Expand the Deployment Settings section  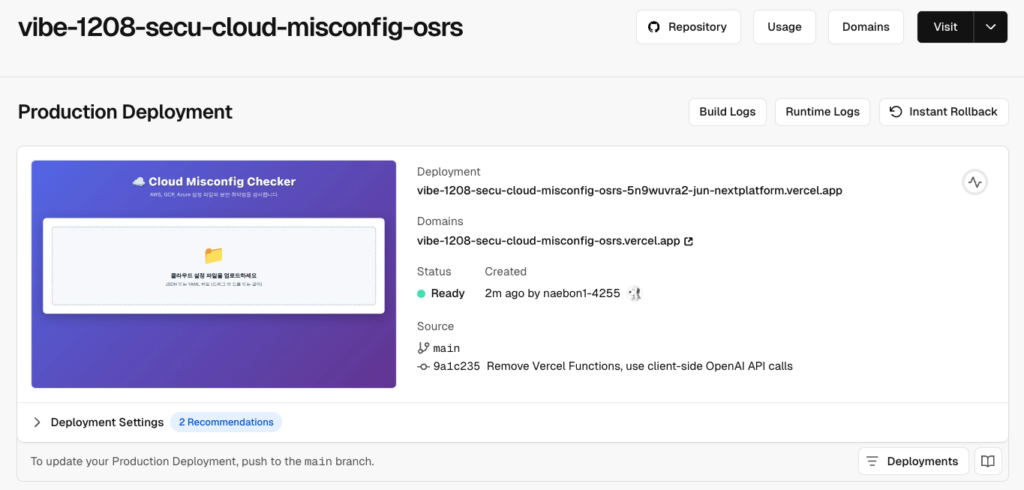coord(97,422)
